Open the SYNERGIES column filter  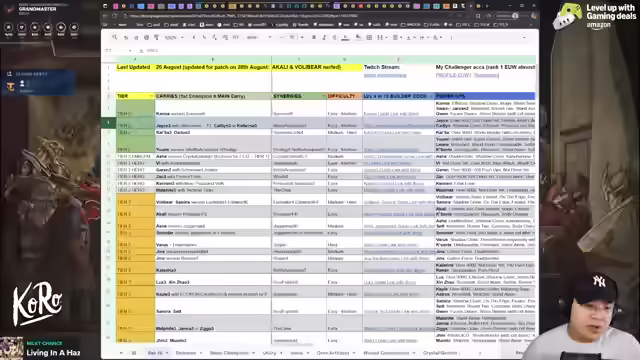(324, 96)
